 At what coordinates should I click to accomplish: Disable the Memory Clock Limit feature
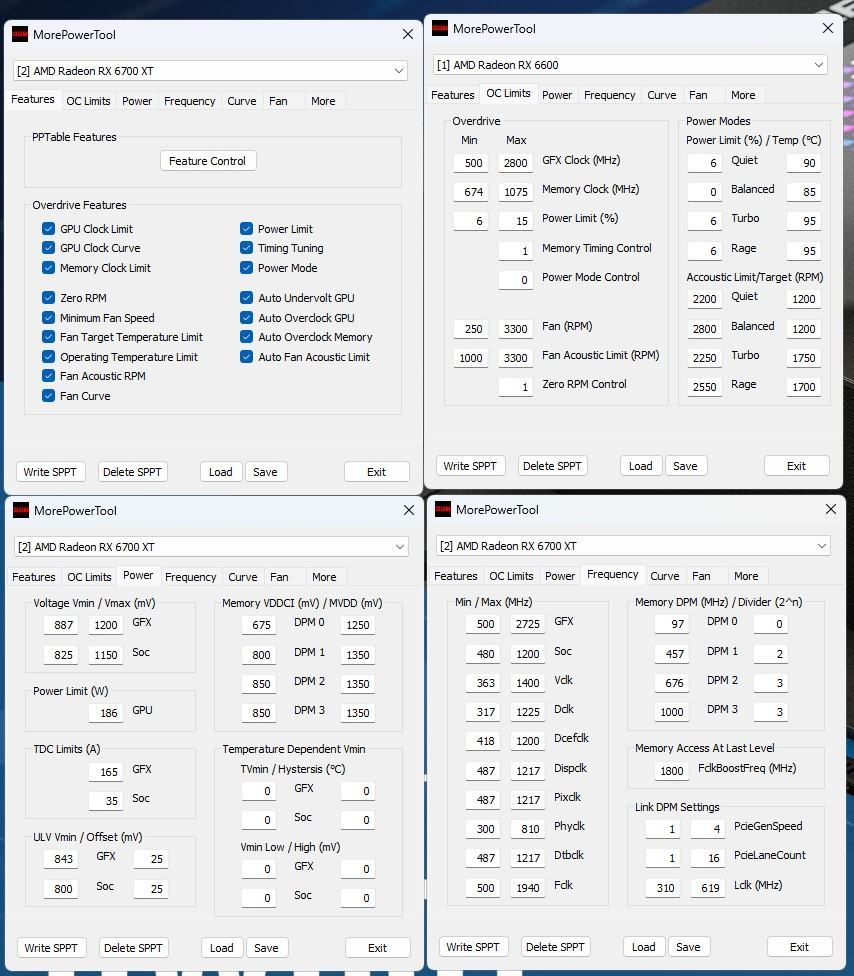coord(49,268)
